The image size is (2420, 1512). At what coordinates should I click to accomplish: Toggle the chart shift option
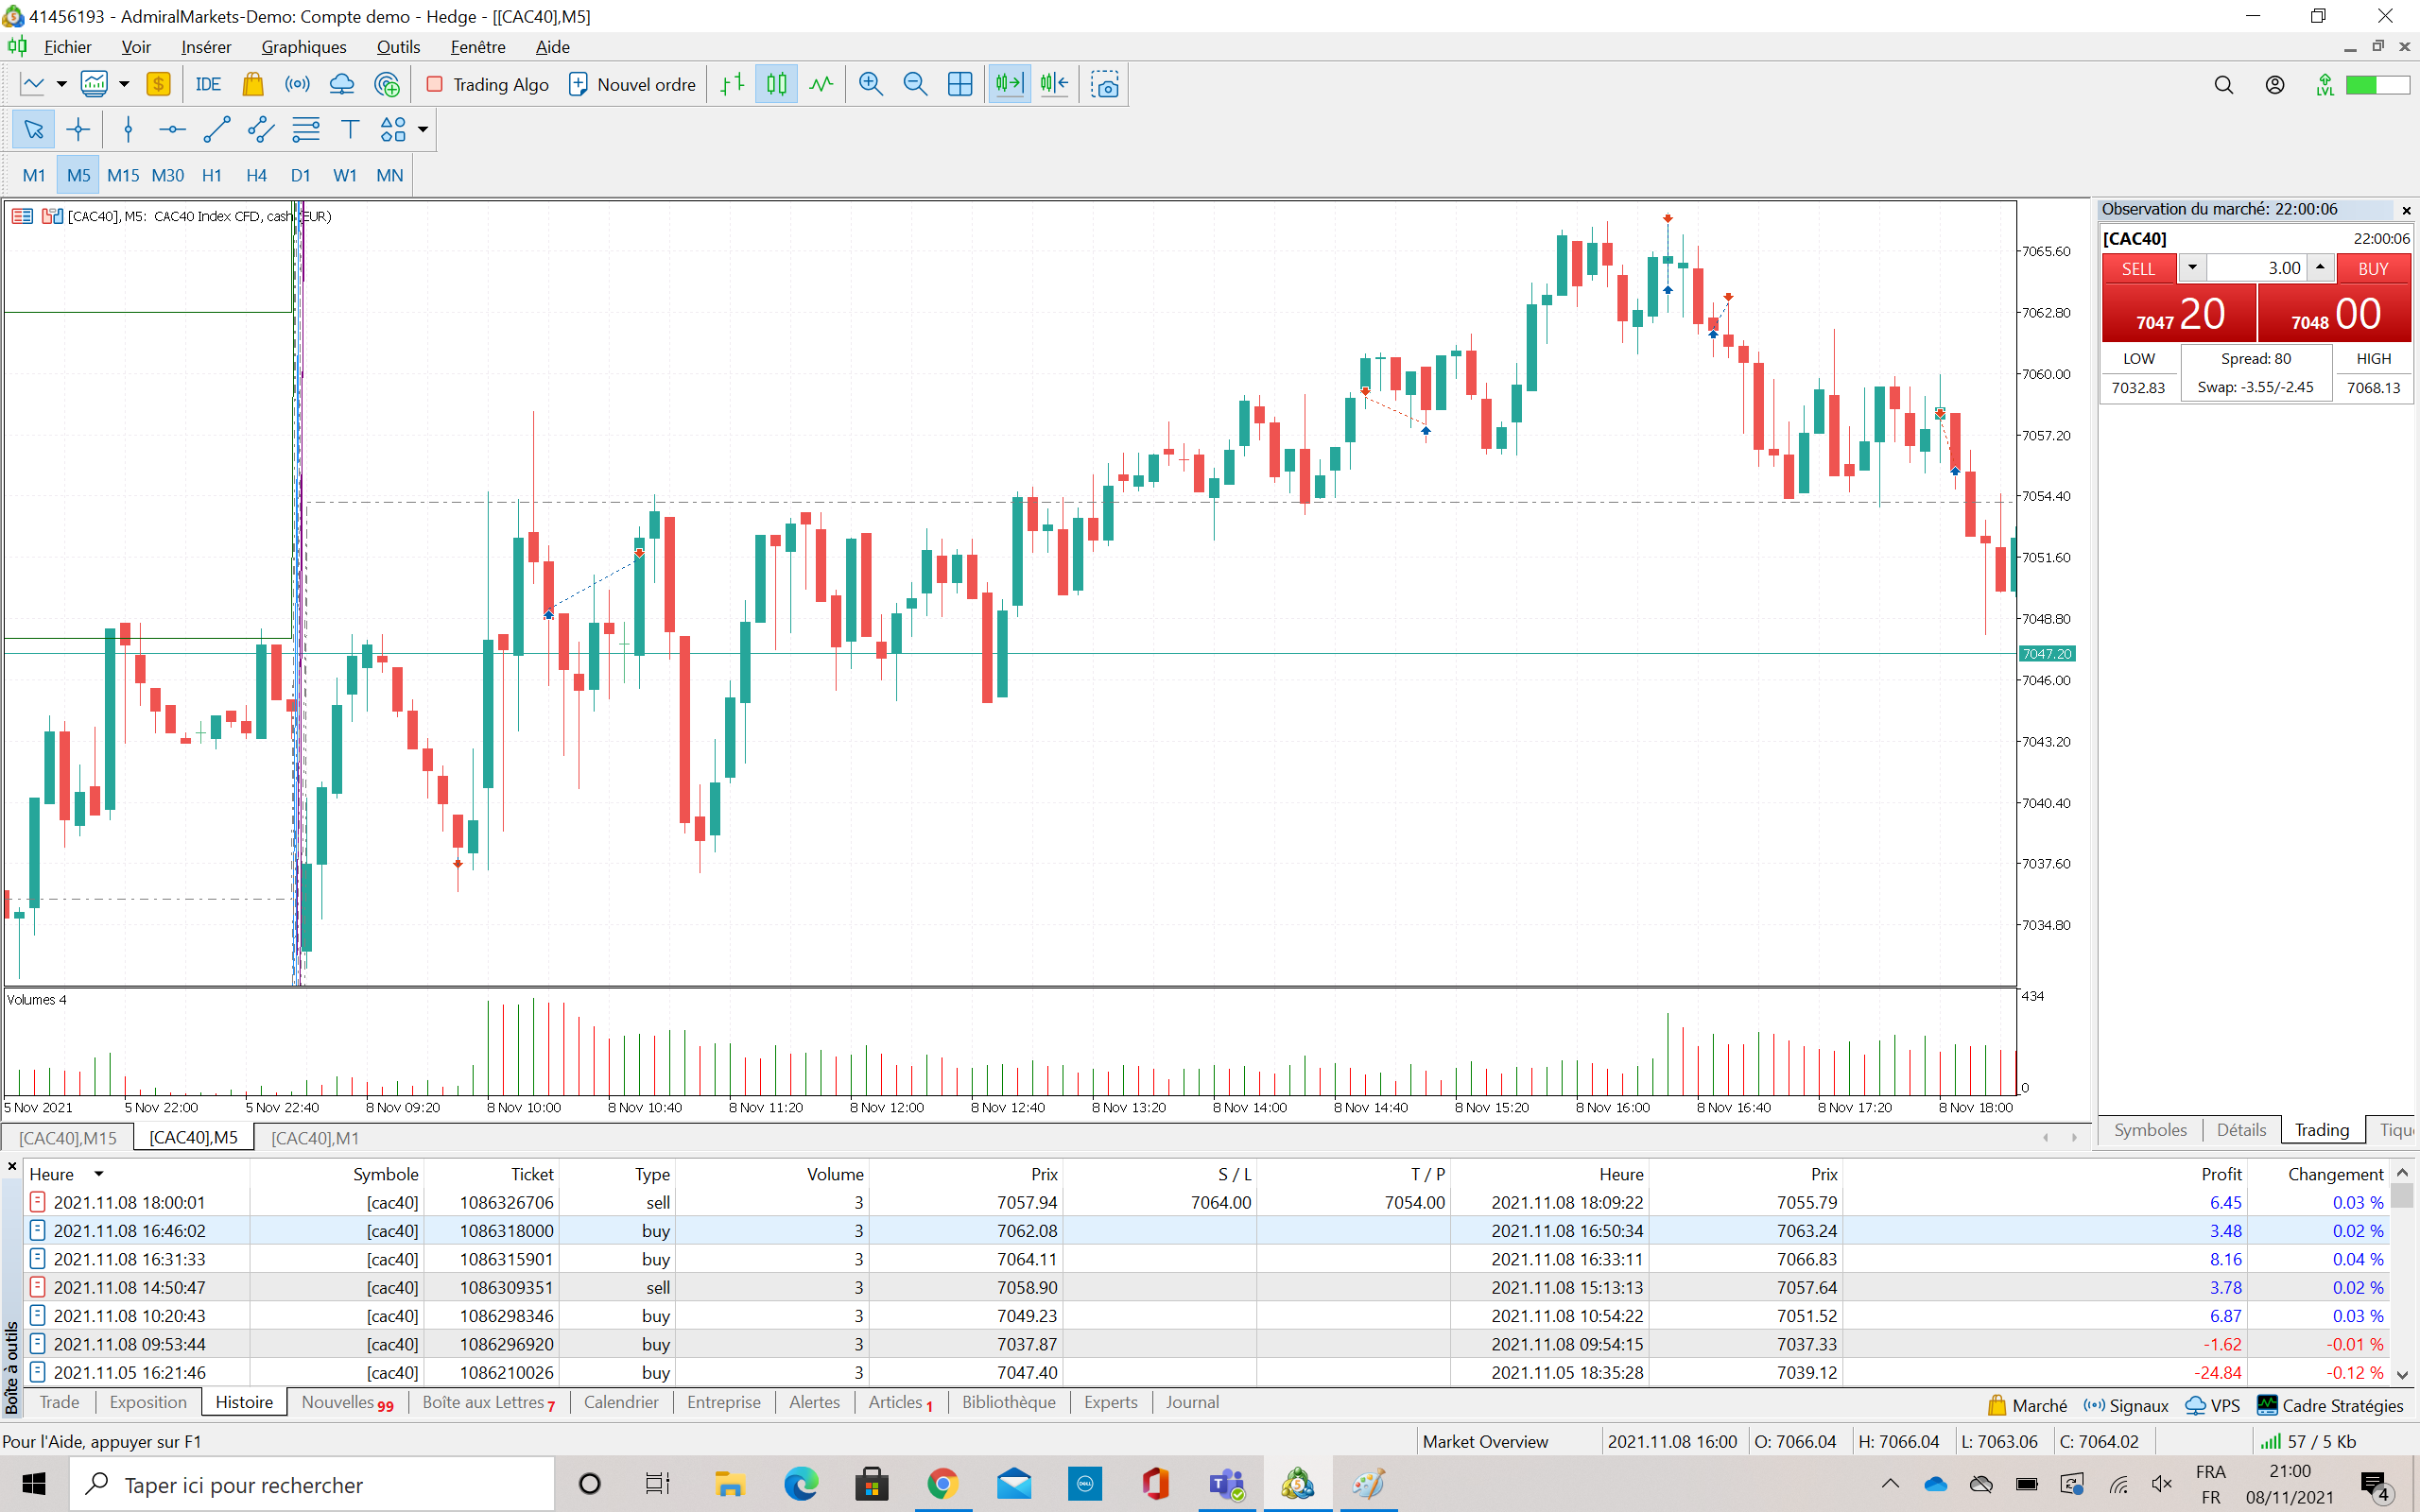tap(1054, 85)
